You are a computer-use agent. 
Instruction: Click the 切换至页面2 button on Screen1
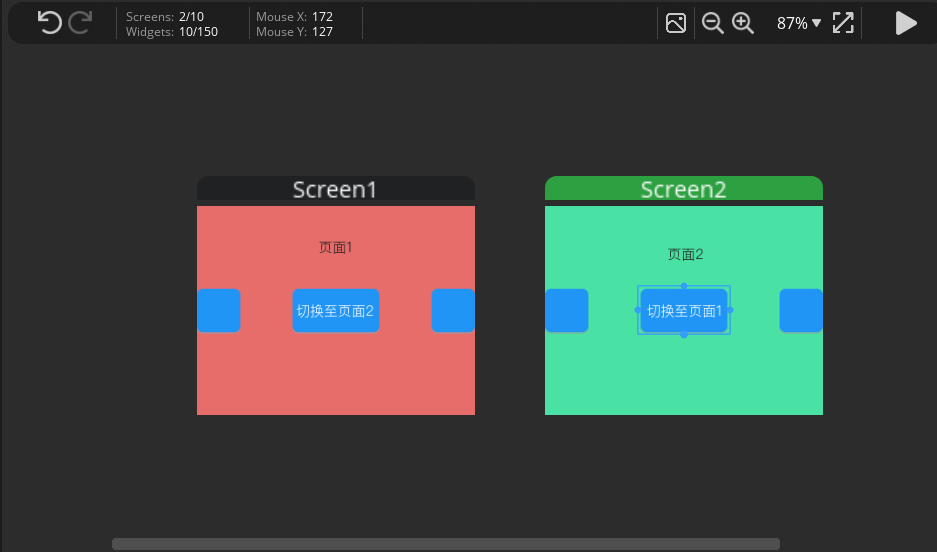point(336,311)
